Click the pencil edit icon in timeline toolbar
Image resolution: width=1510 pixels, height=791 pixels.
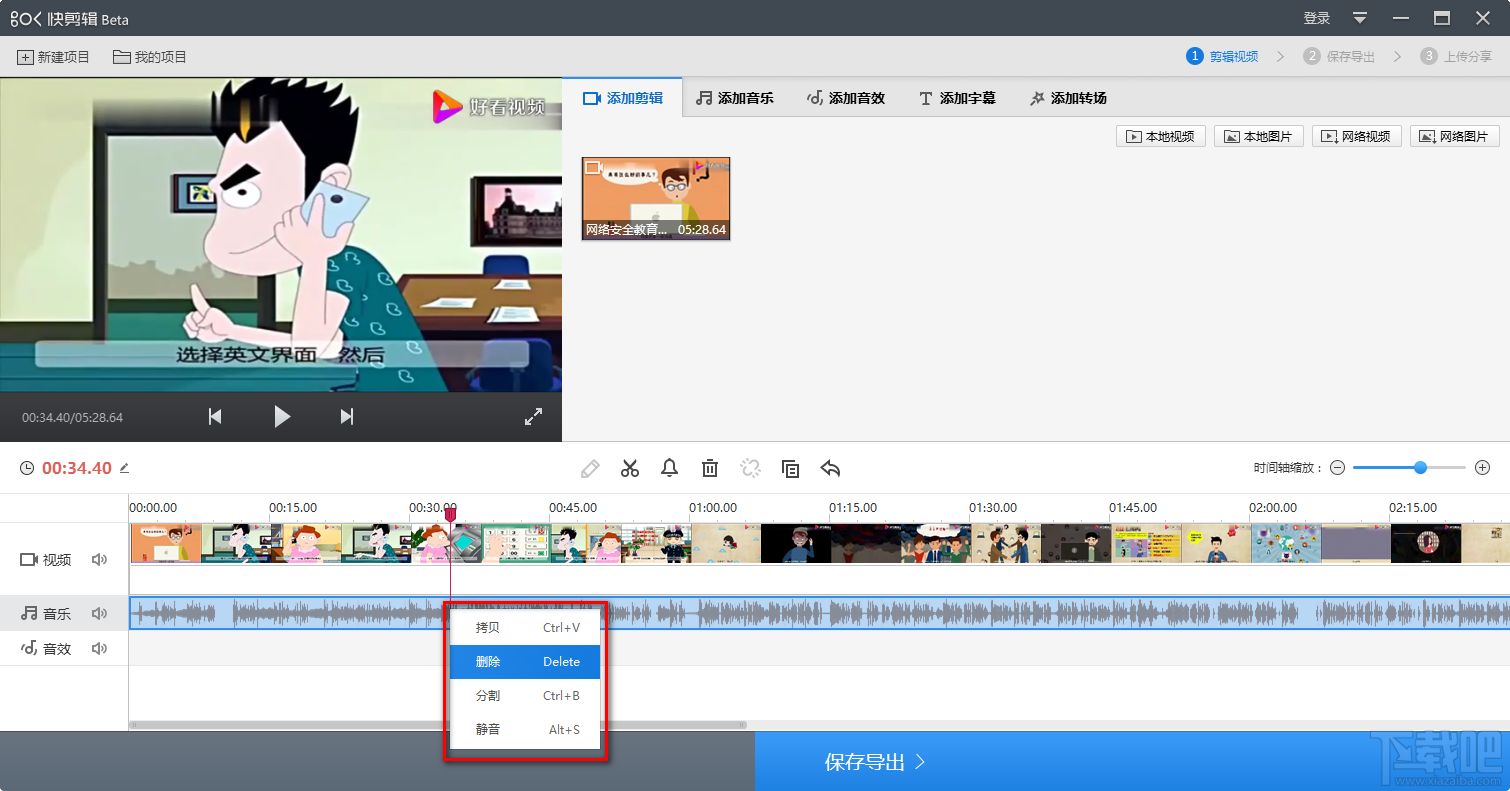(x=590, y=468)
